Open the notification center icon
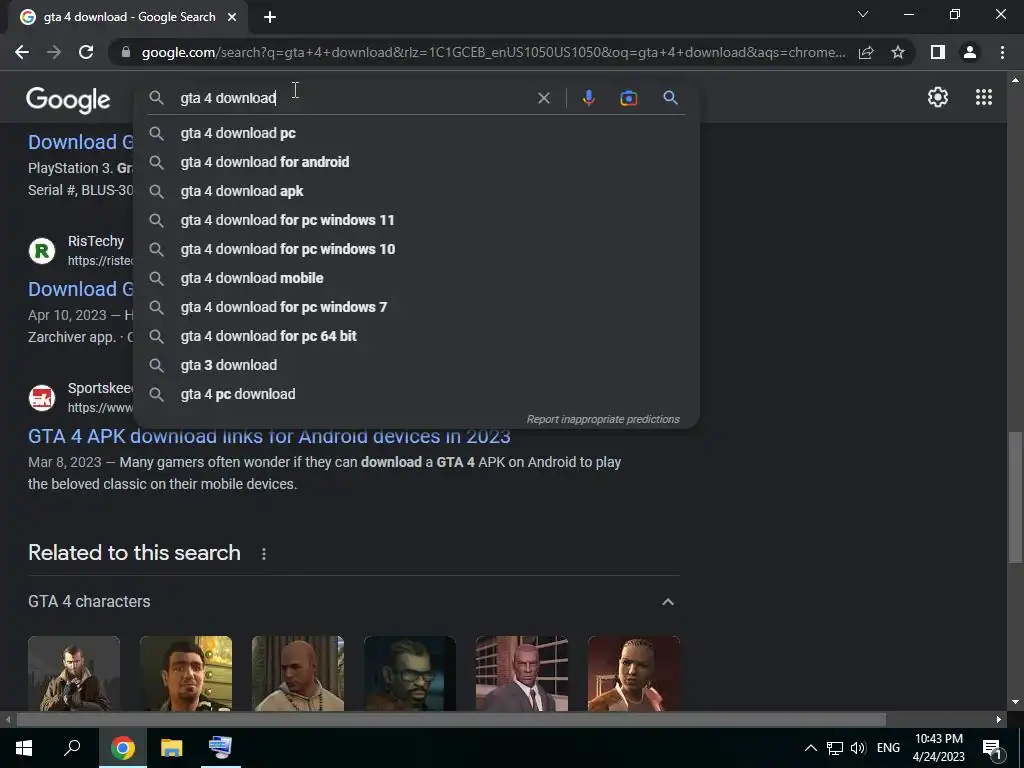 pyautogui.click(x=992, y=748)
